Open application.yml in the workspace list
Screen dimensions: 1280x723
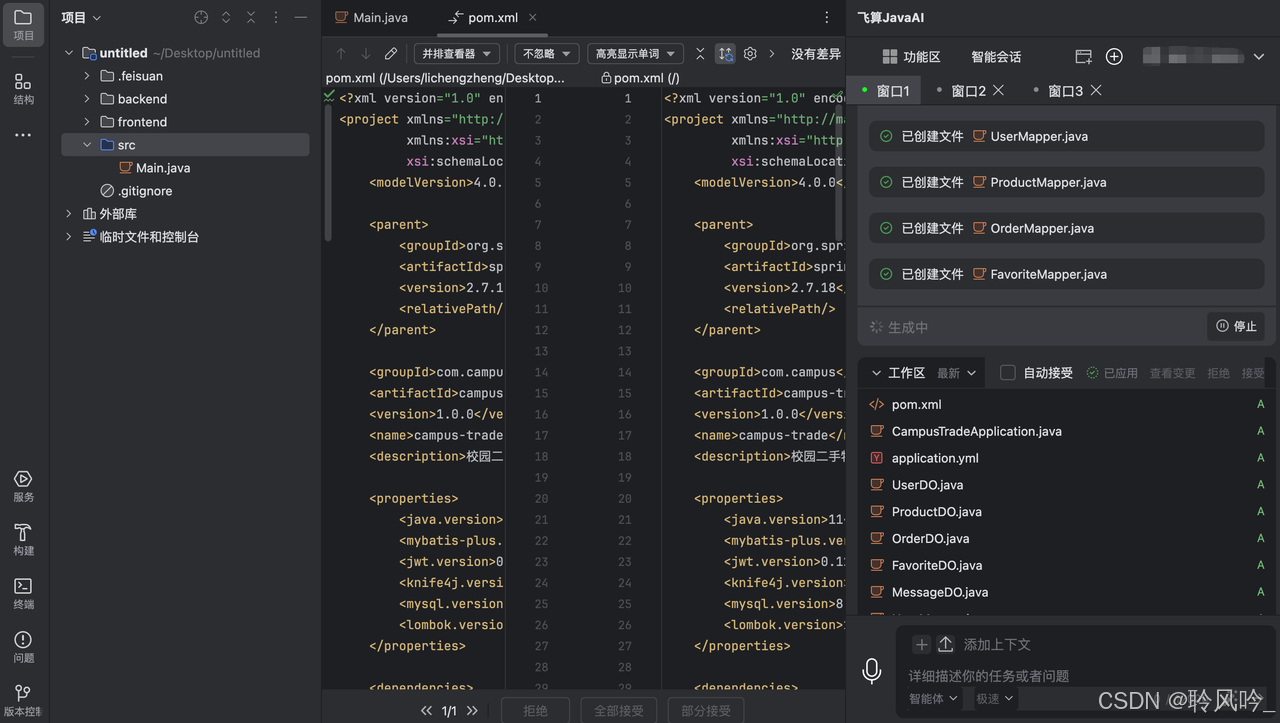pyautogui.click(x=935, y=458)
